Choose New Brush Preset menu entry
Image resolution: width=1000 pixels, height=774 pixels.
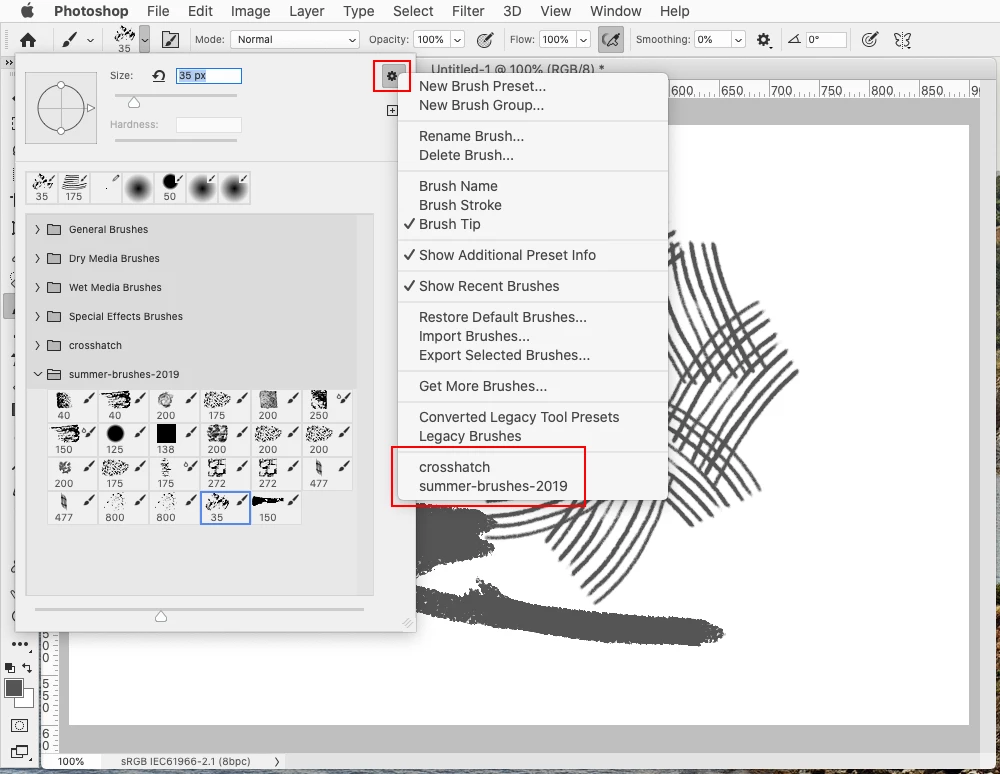pos(482,86)
